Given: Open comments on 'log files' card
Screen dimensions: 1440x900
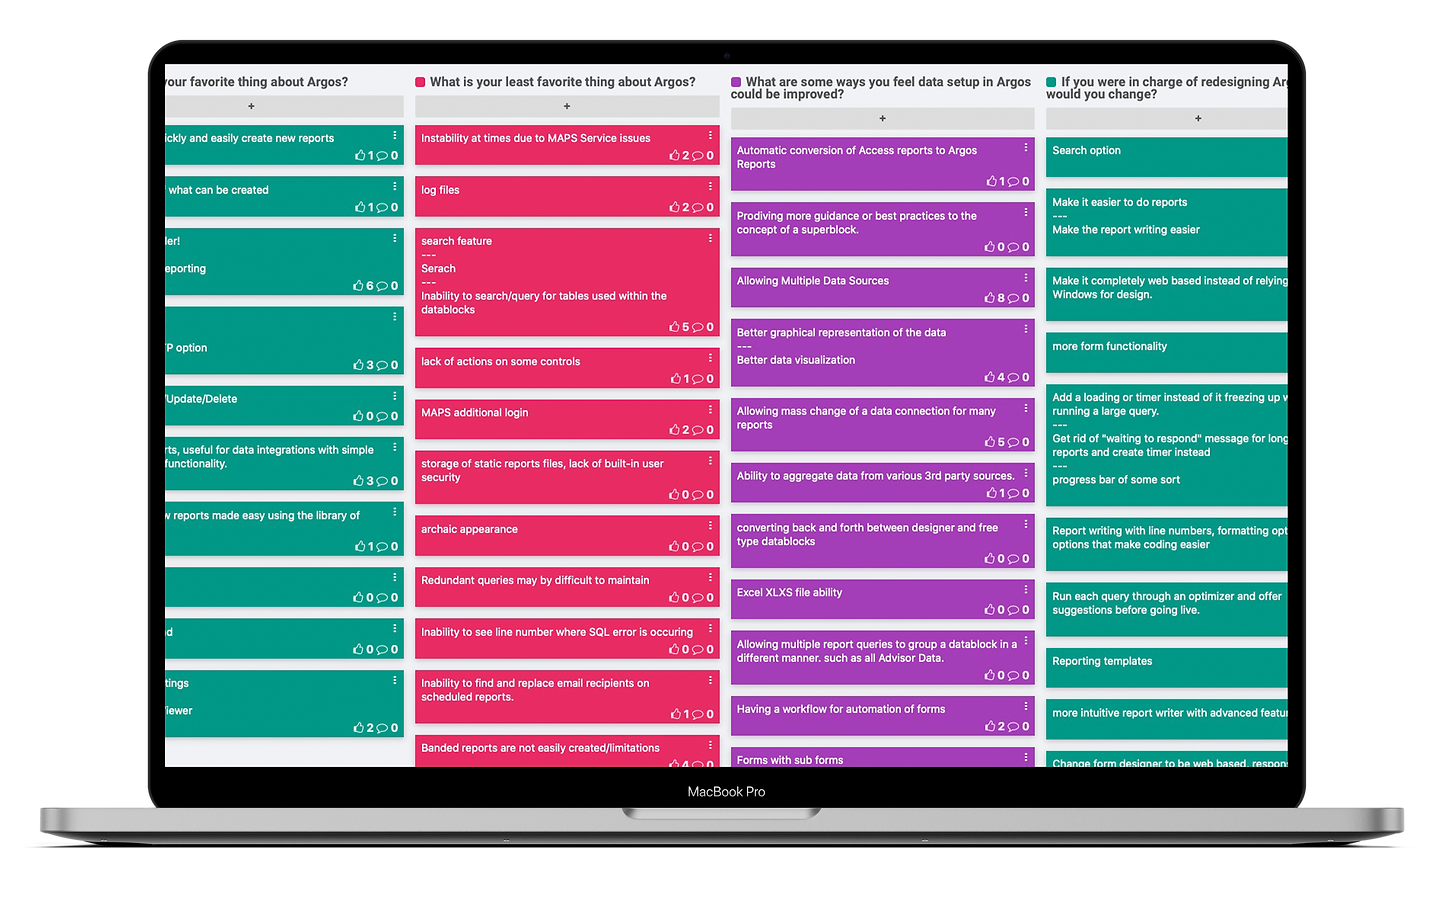Looking at the screenshot, I should pos(698,208).
